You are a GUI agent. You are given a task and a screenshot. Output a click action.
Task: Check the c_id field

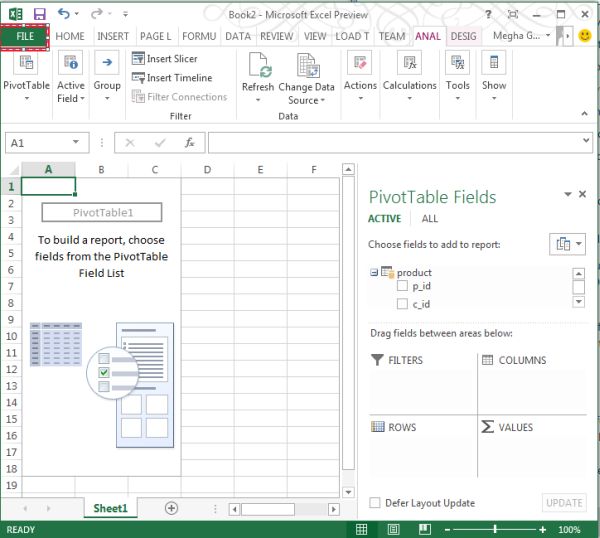tap(402, 304)
